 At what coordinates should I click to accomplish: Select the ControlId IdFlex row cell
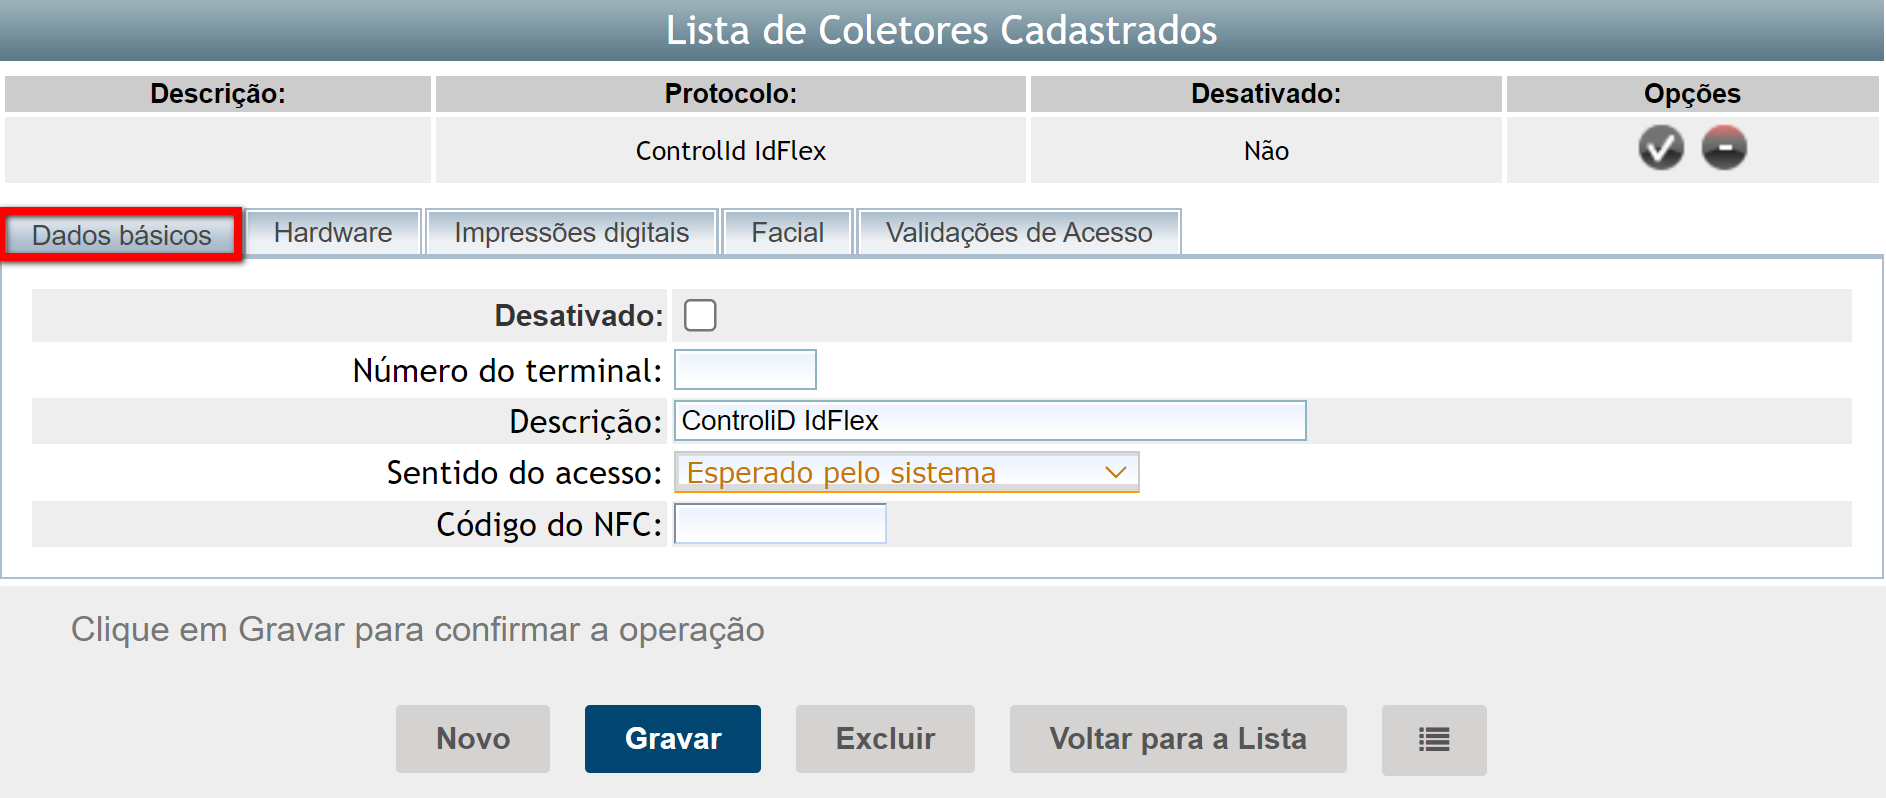pyautogui.click(x=730, y=151)
